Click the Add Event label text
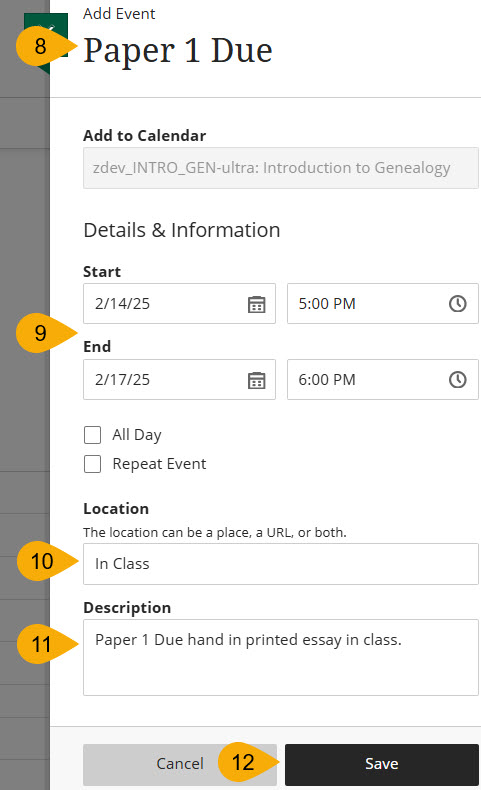 (119, 14)
